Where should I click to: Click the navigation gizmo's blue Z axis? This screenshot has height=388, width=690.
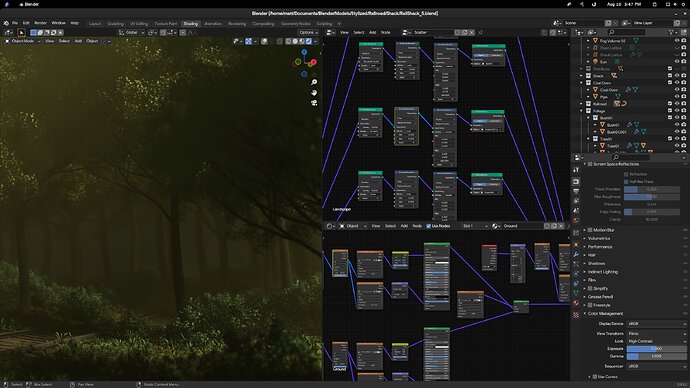tap(304, 52)
